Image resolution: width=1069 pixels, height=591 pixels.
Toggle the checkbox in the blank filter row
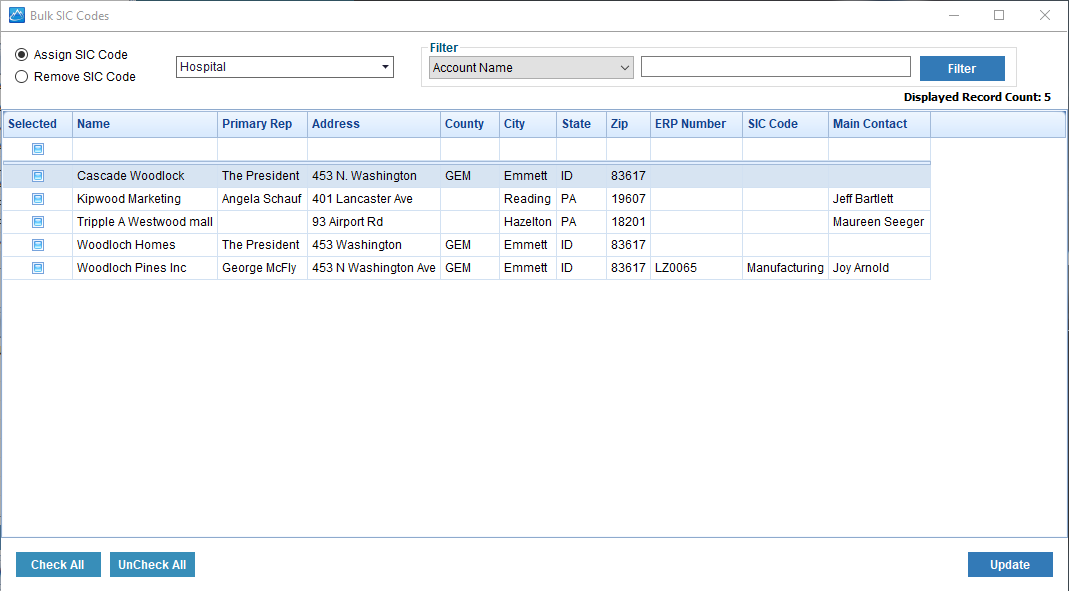click(38, 149)
